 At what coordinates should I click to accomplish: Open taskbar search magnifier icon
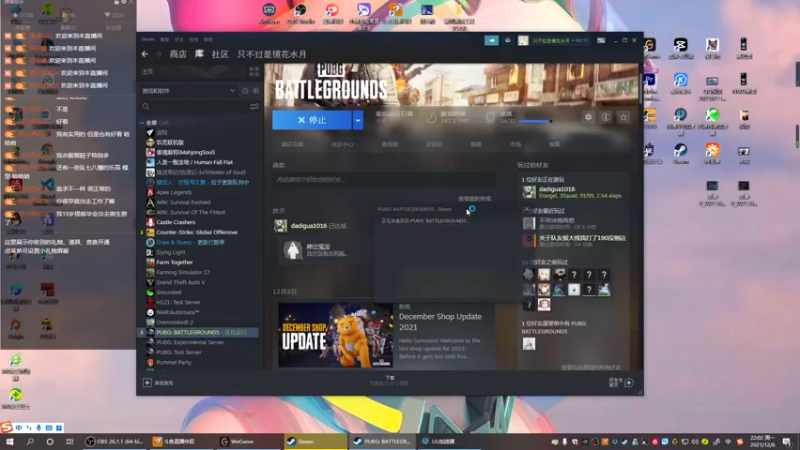click(x=30, y=441)
